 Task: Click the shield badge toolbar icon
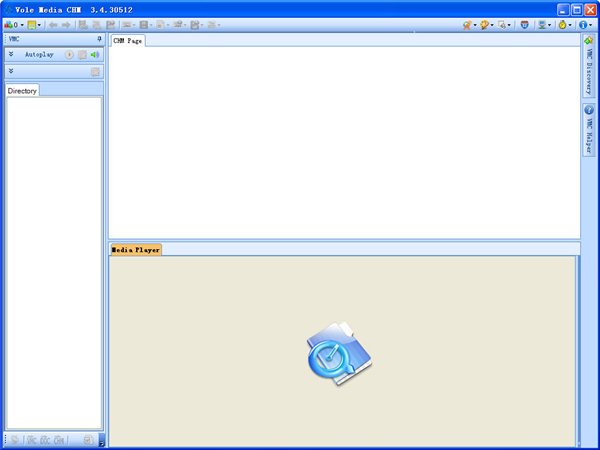(x=525, y=25)
